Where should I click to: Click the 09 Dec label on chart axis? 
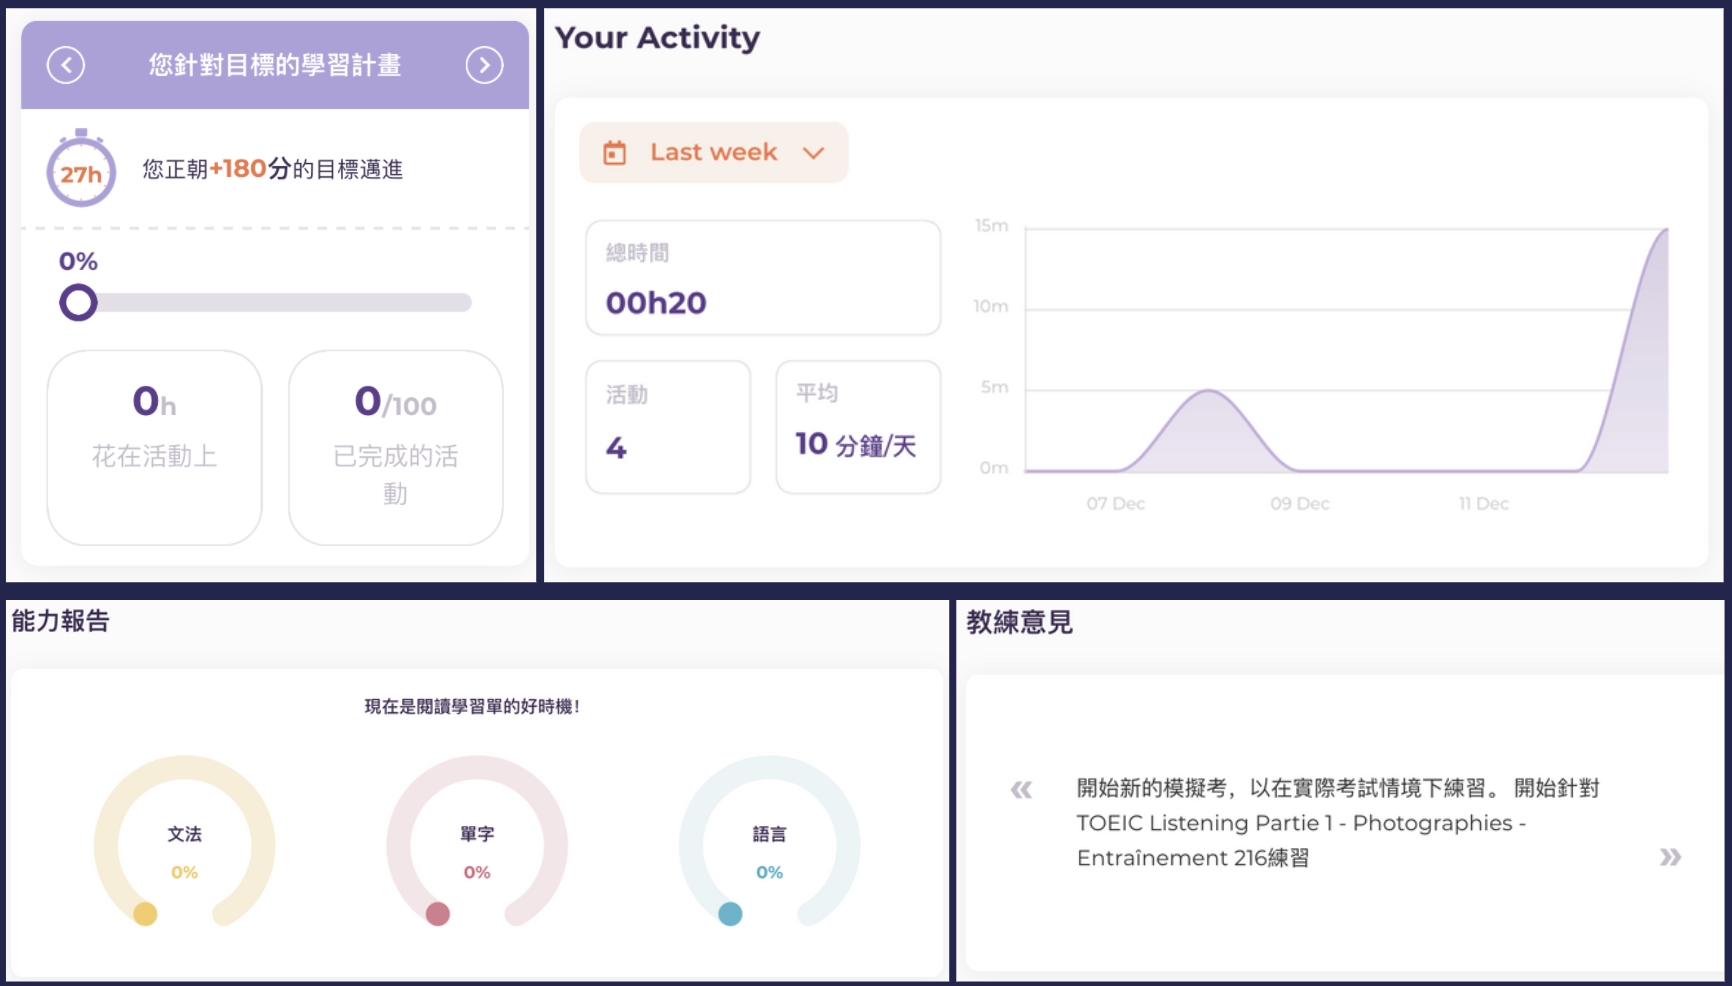(x=1299, y=504)
